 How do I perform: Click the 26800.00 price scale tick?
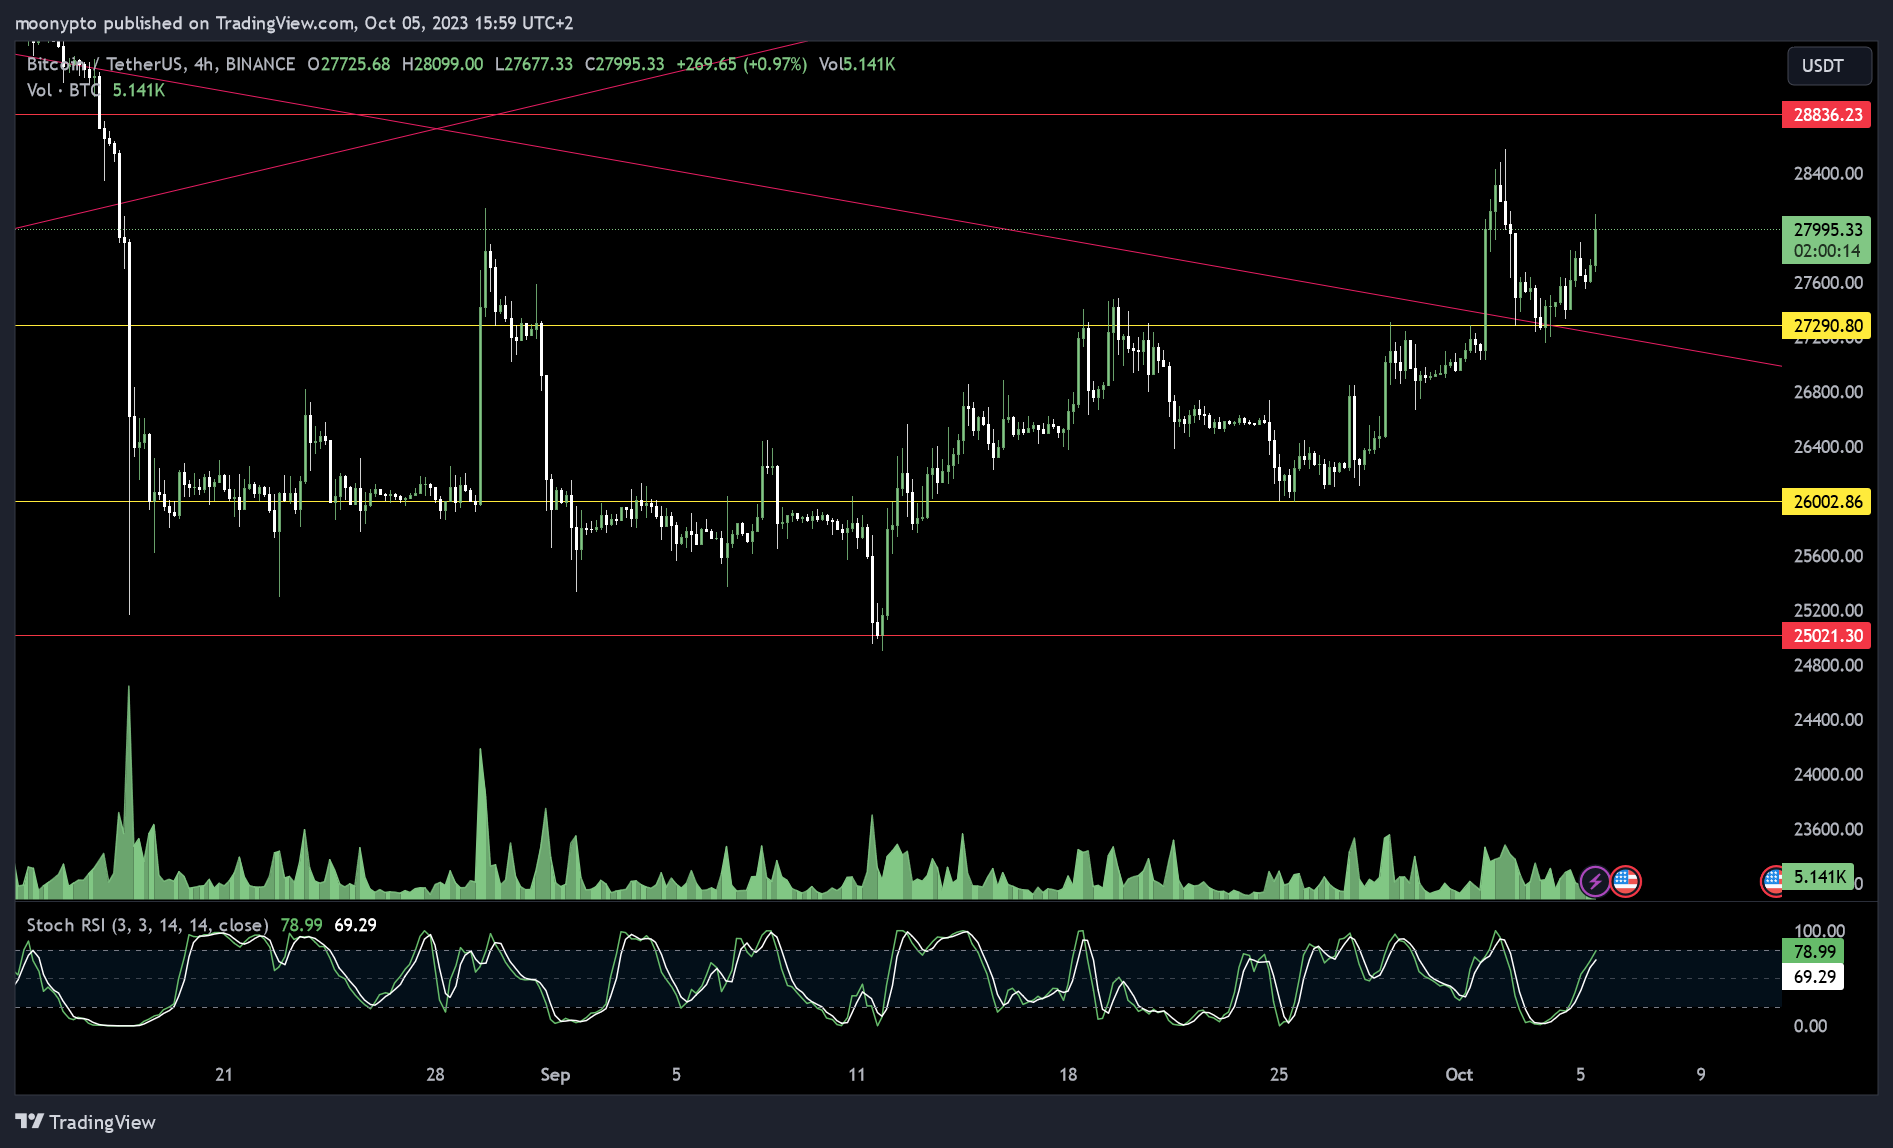[1828, 392]
